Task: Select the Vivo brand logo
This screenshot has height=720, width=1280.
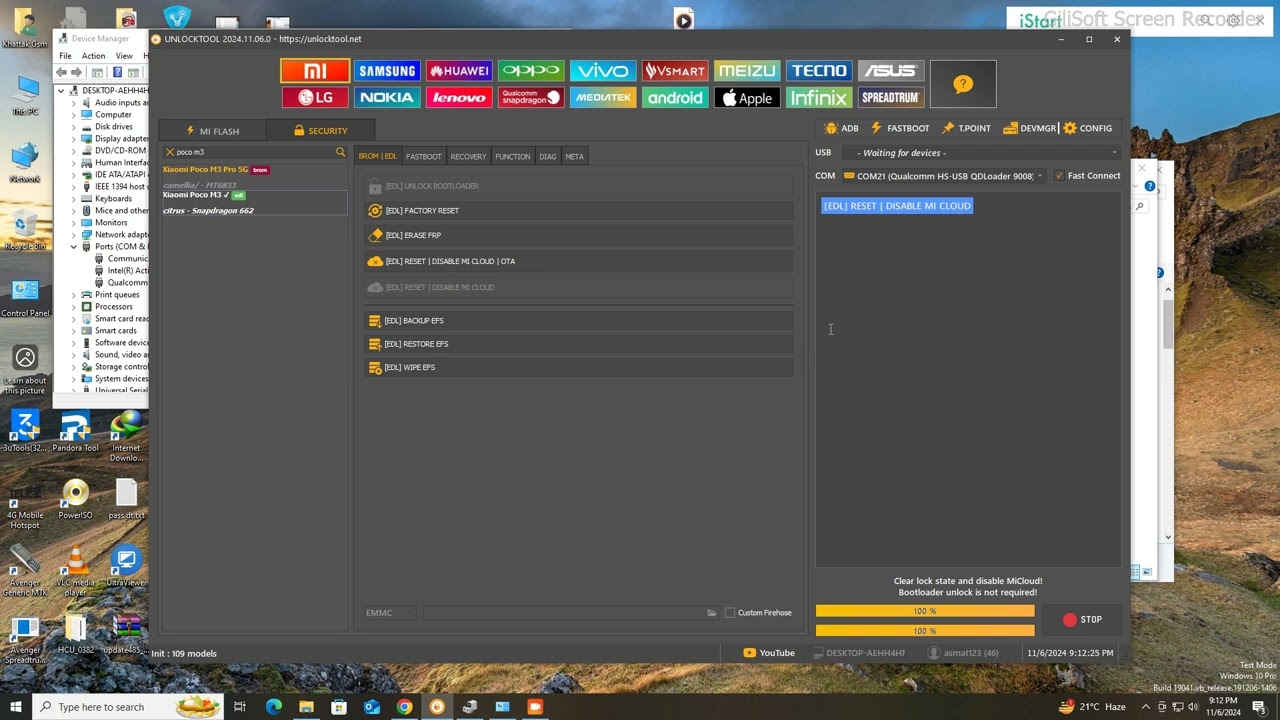Action: tap(603, 71)
